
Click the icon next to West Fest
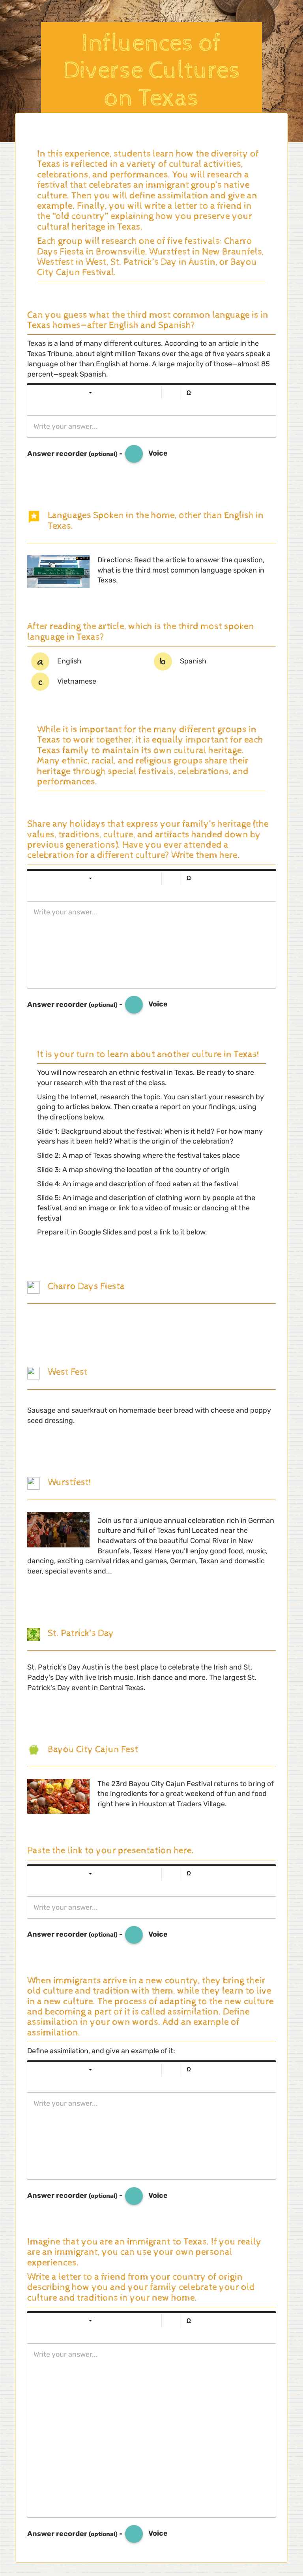tap(33, 1372)
